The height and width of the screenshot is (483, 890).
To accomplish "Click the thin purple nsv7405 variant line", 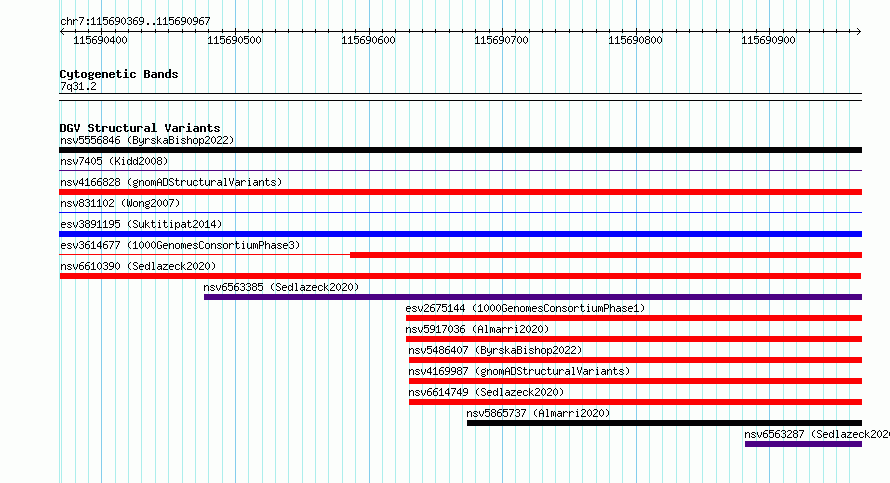I will pyautogui.click(x=460, y=170).
